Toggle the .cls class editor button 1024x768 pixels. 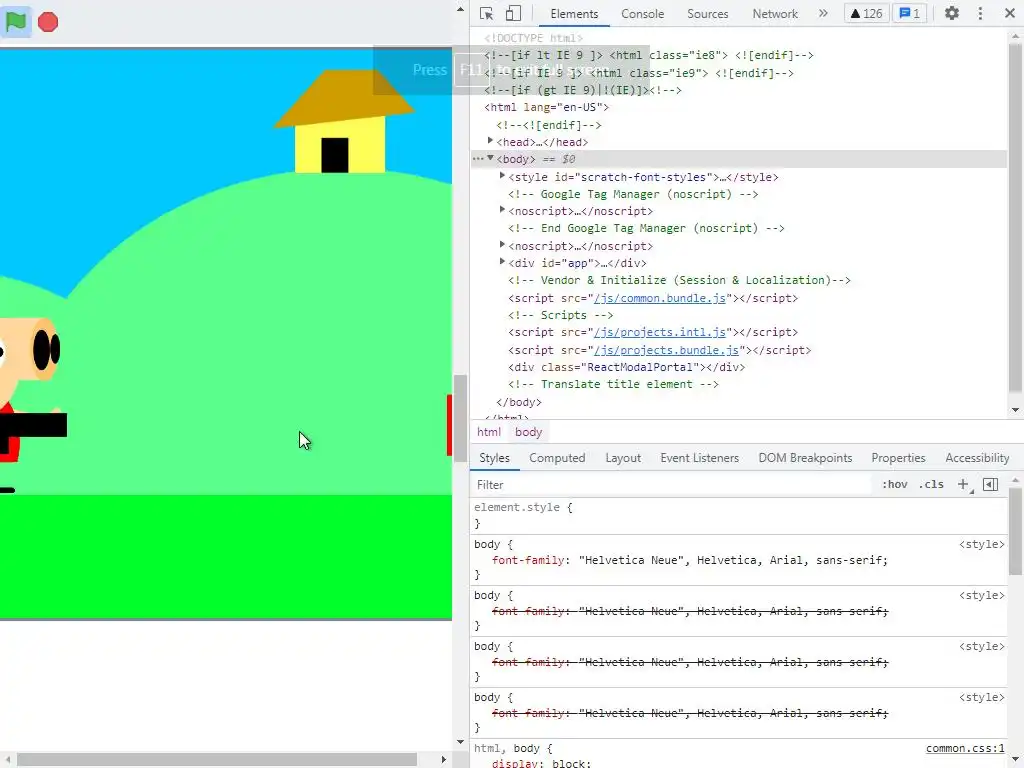click(931, 484)
